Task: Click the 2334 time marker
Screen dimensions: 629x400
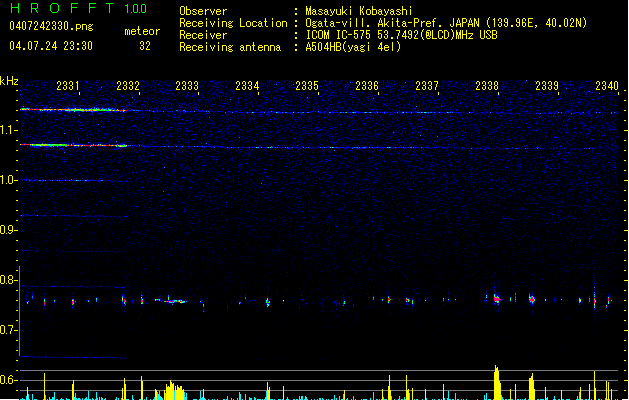Action: click(247, 86)
